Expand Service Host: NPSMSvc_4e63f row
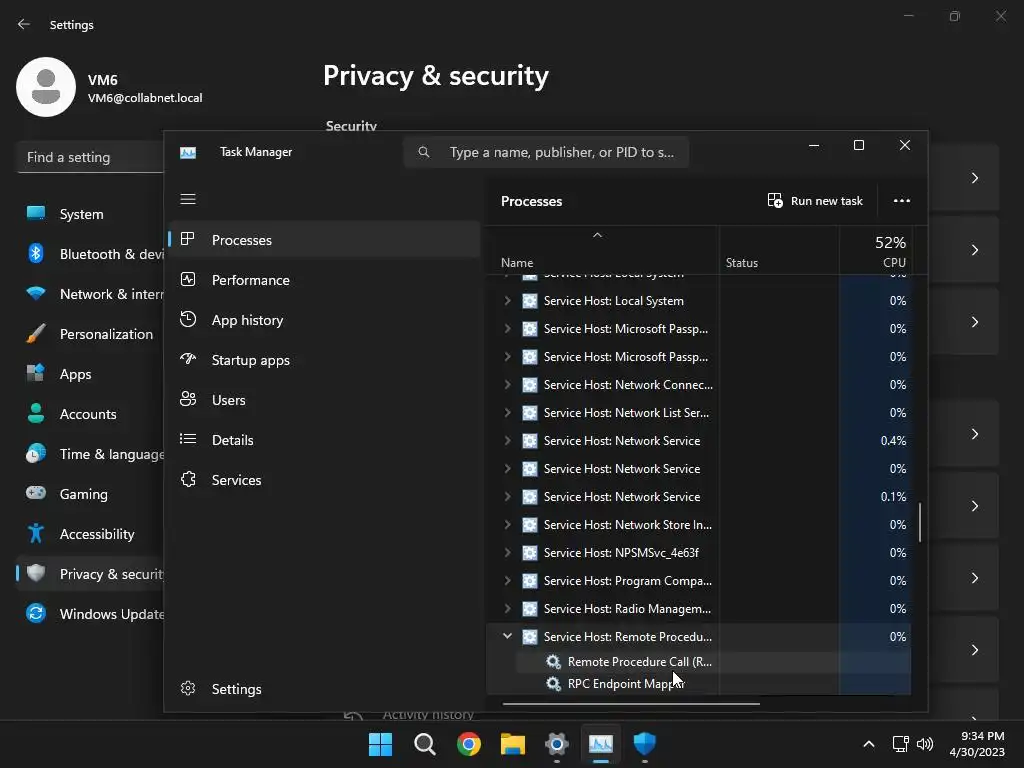 click(507, 553)
